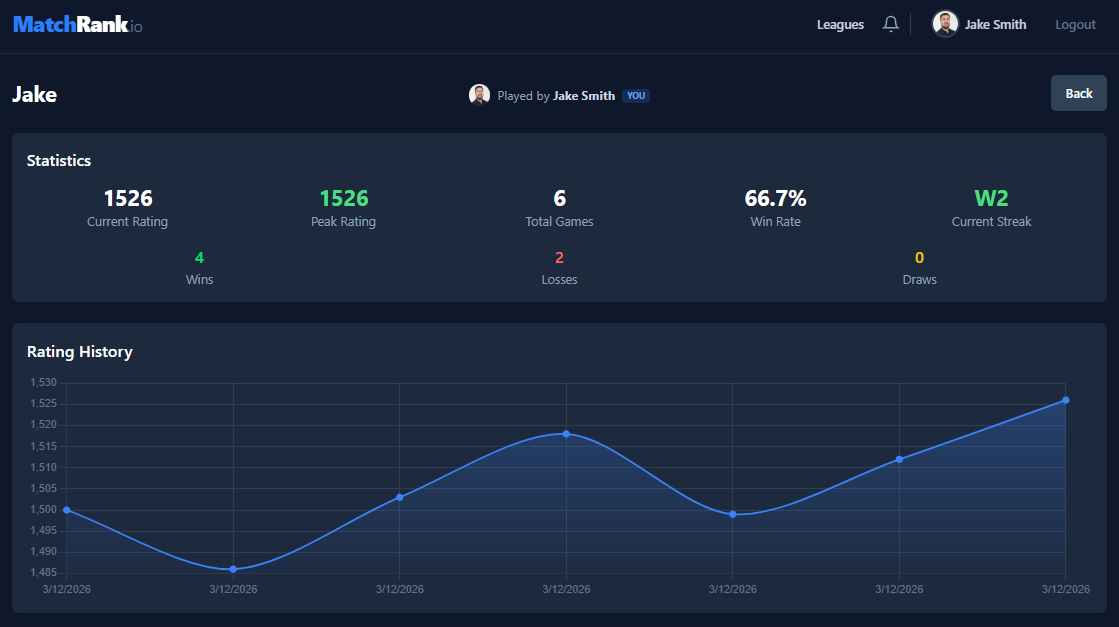This screenshot has width=1119, height=627.
Task: Click the 66.7% Win Rate stat
Action: [775, 198]
